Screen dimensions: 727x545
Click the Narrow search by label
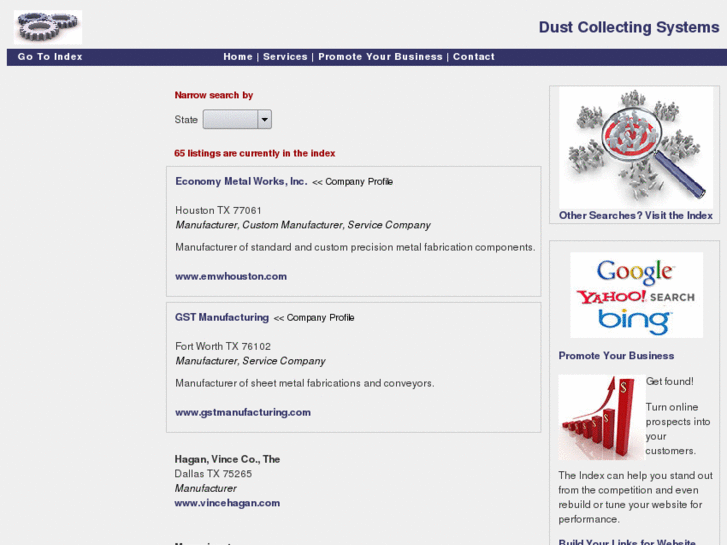214,95
